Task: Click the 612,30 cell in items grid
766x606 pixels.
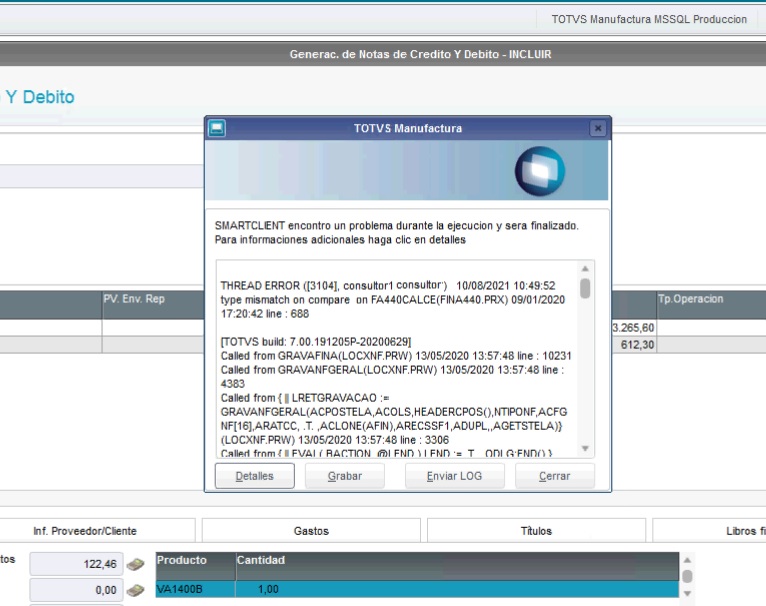Action: (x=633, y=345)
